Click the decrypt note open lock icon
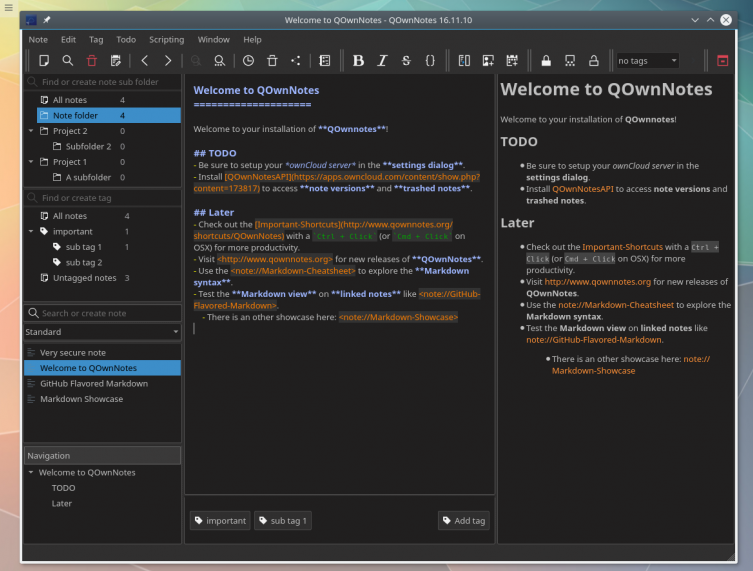Viewport: 753px width, 571px height. 594,61
